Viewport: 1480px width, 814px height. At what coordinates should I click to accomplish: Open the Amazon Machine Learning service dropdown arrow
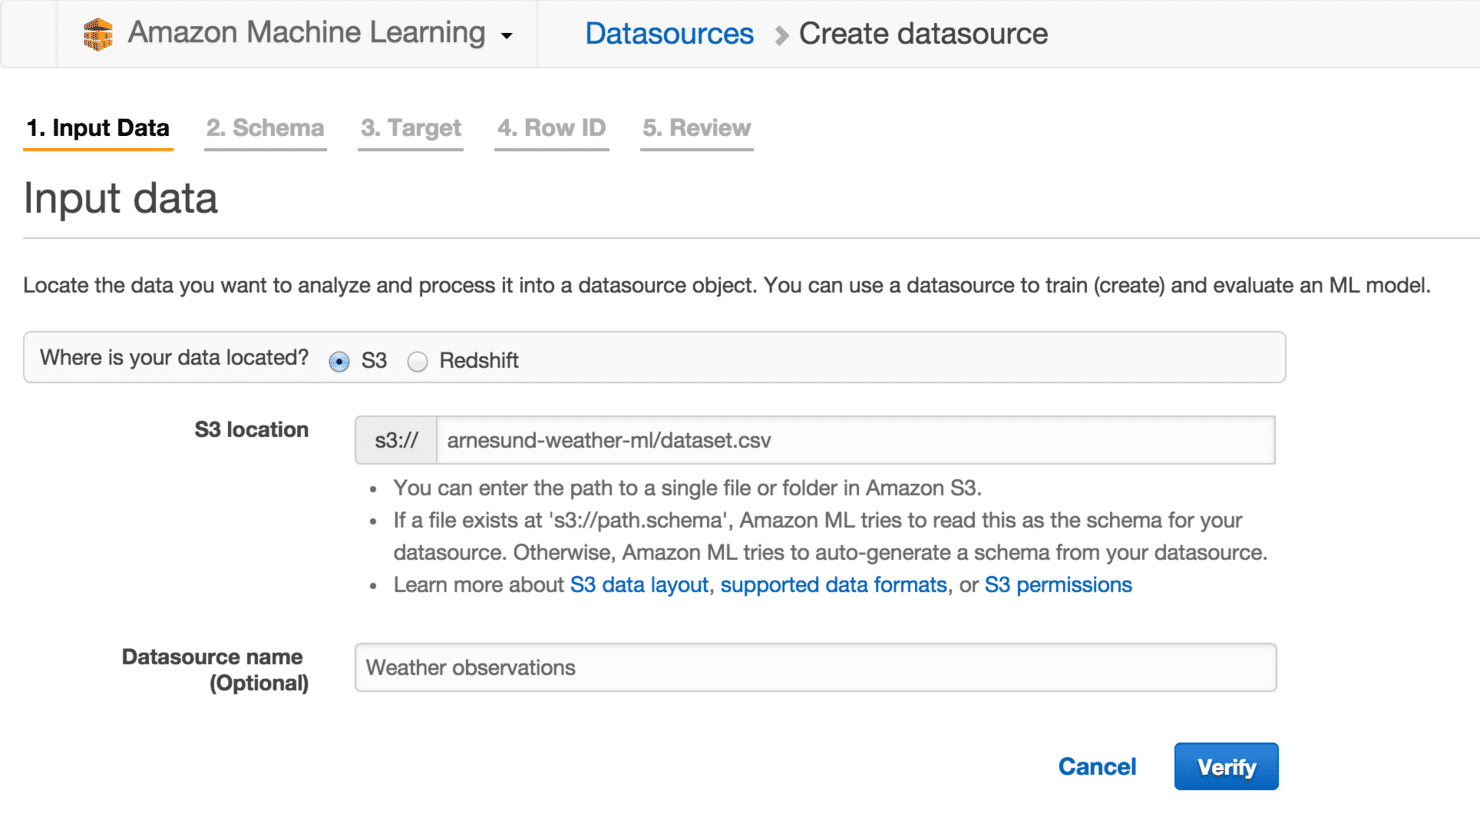507,36
